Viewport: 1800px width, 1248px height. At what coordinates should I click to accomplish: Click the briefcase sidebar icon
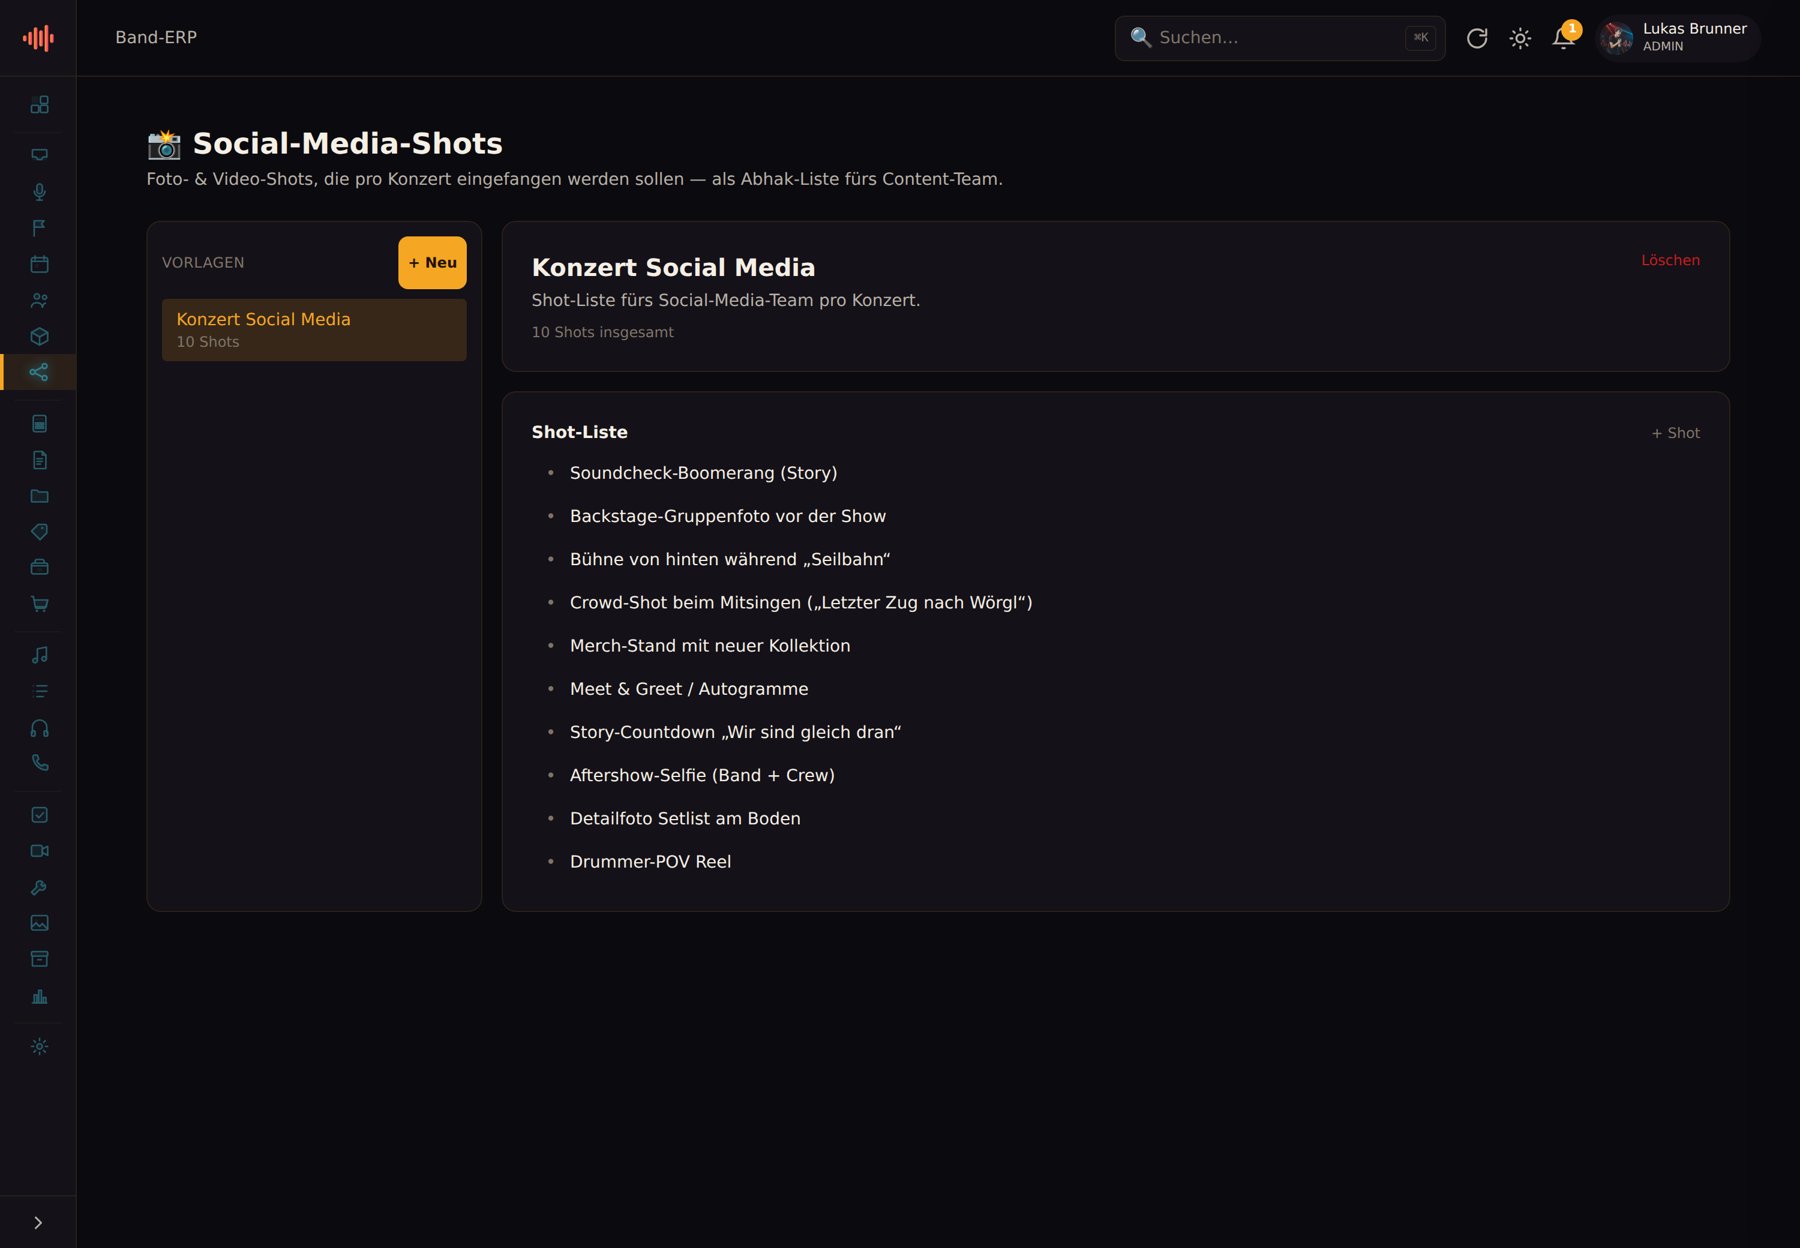pyautogui.click(x=39, y=567)
